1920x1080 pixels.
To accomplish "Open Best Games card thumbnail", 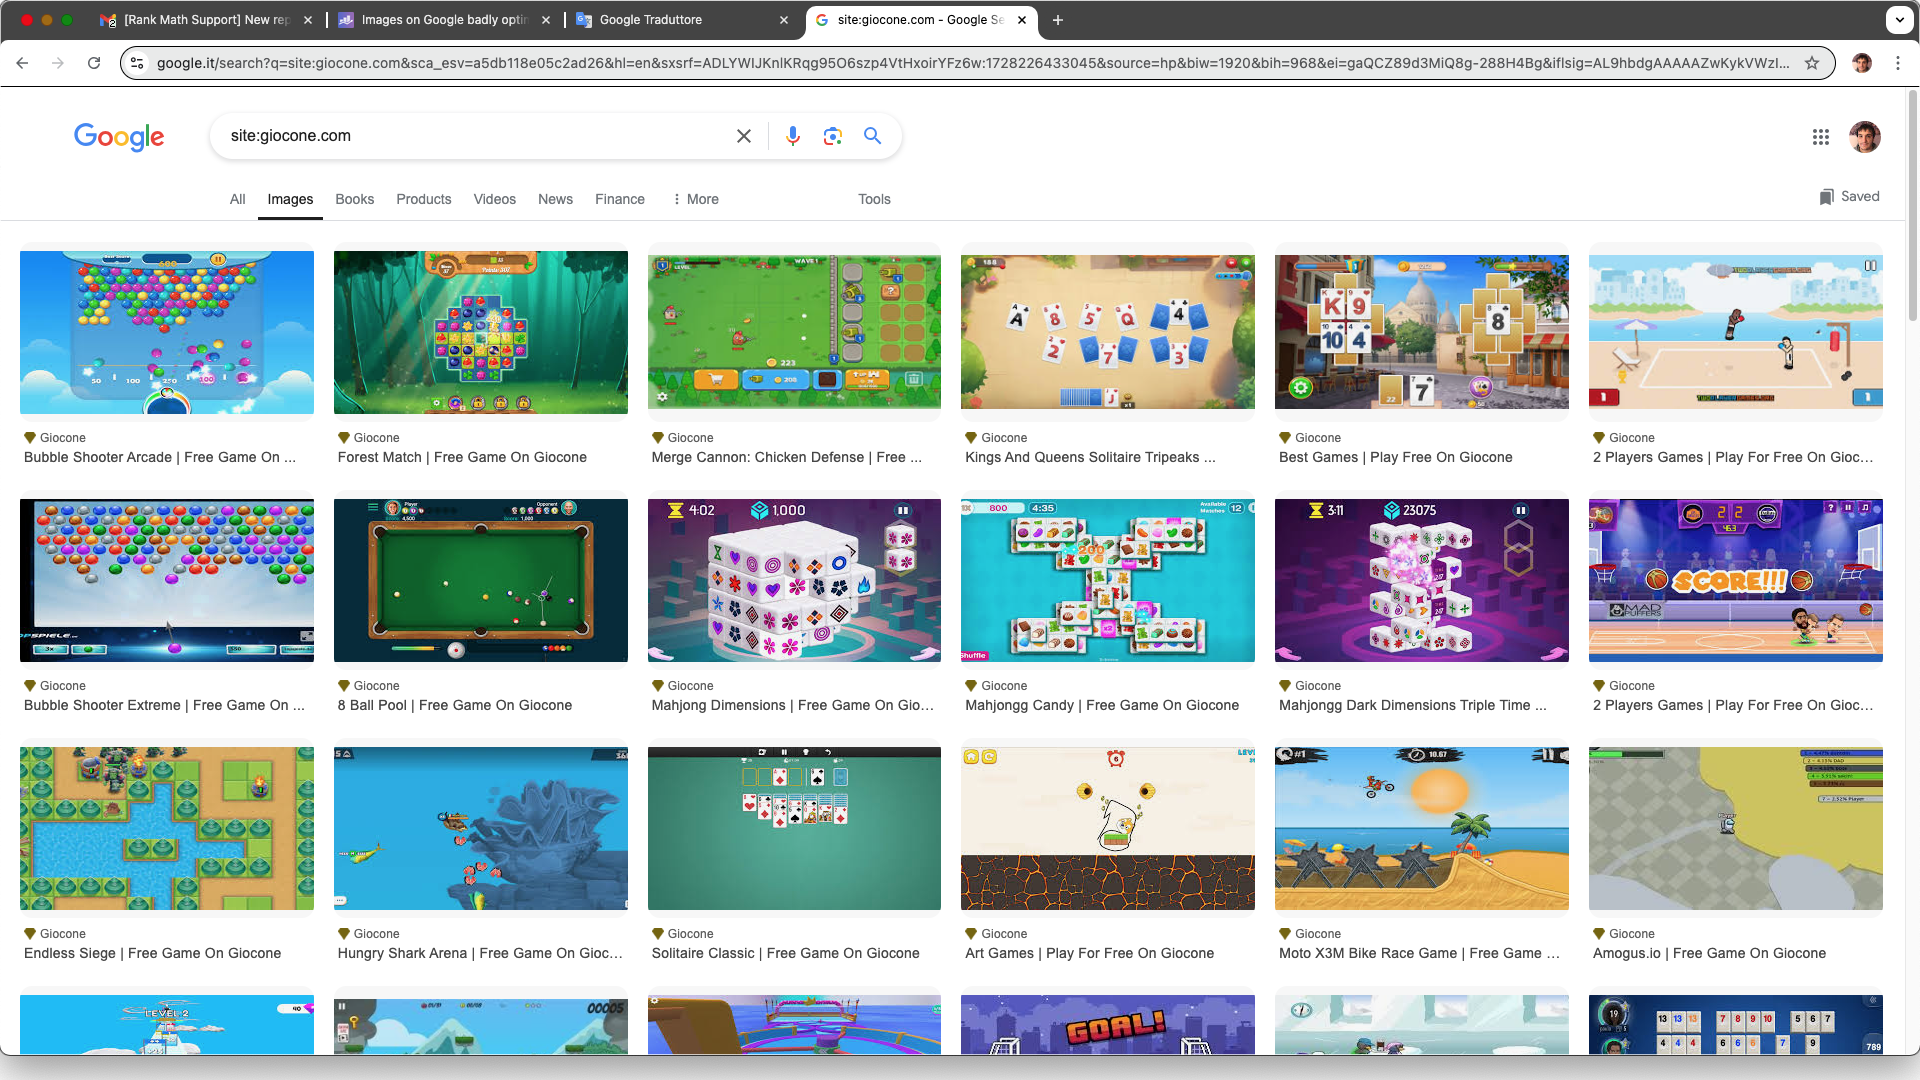I will pos(1422,332).
